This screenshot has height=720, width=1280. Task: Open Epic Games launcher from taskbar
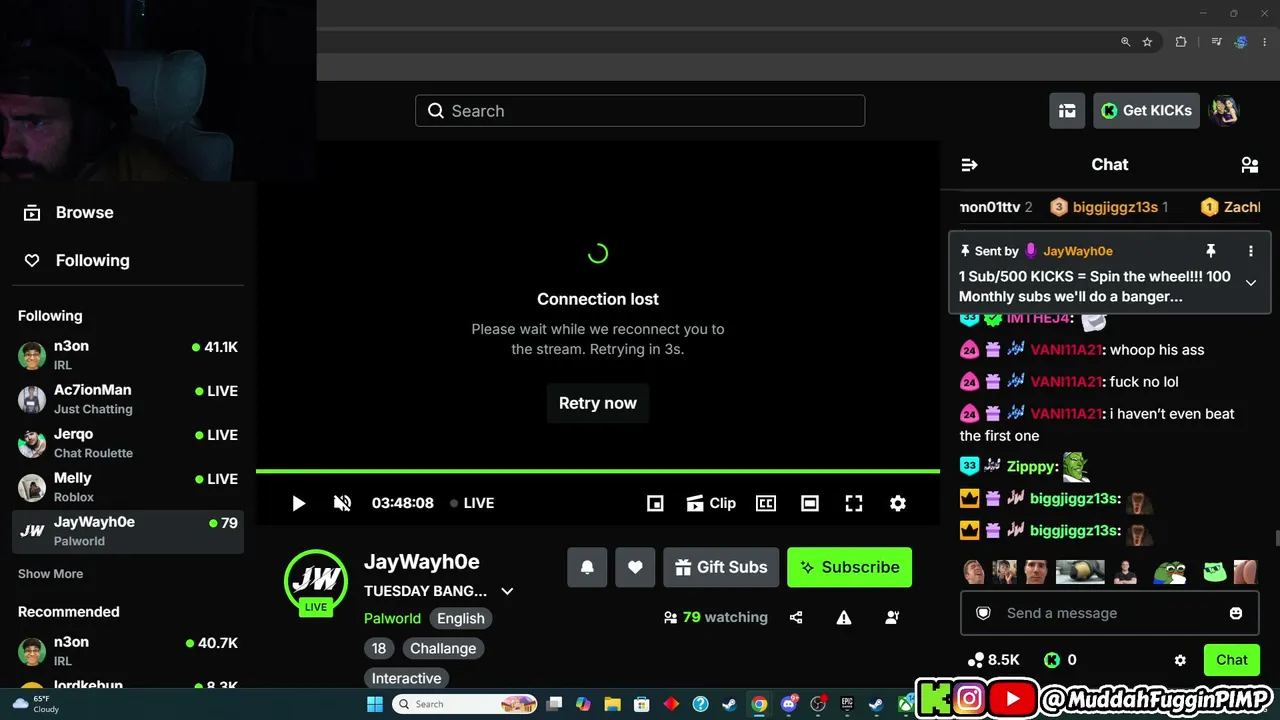847,704
